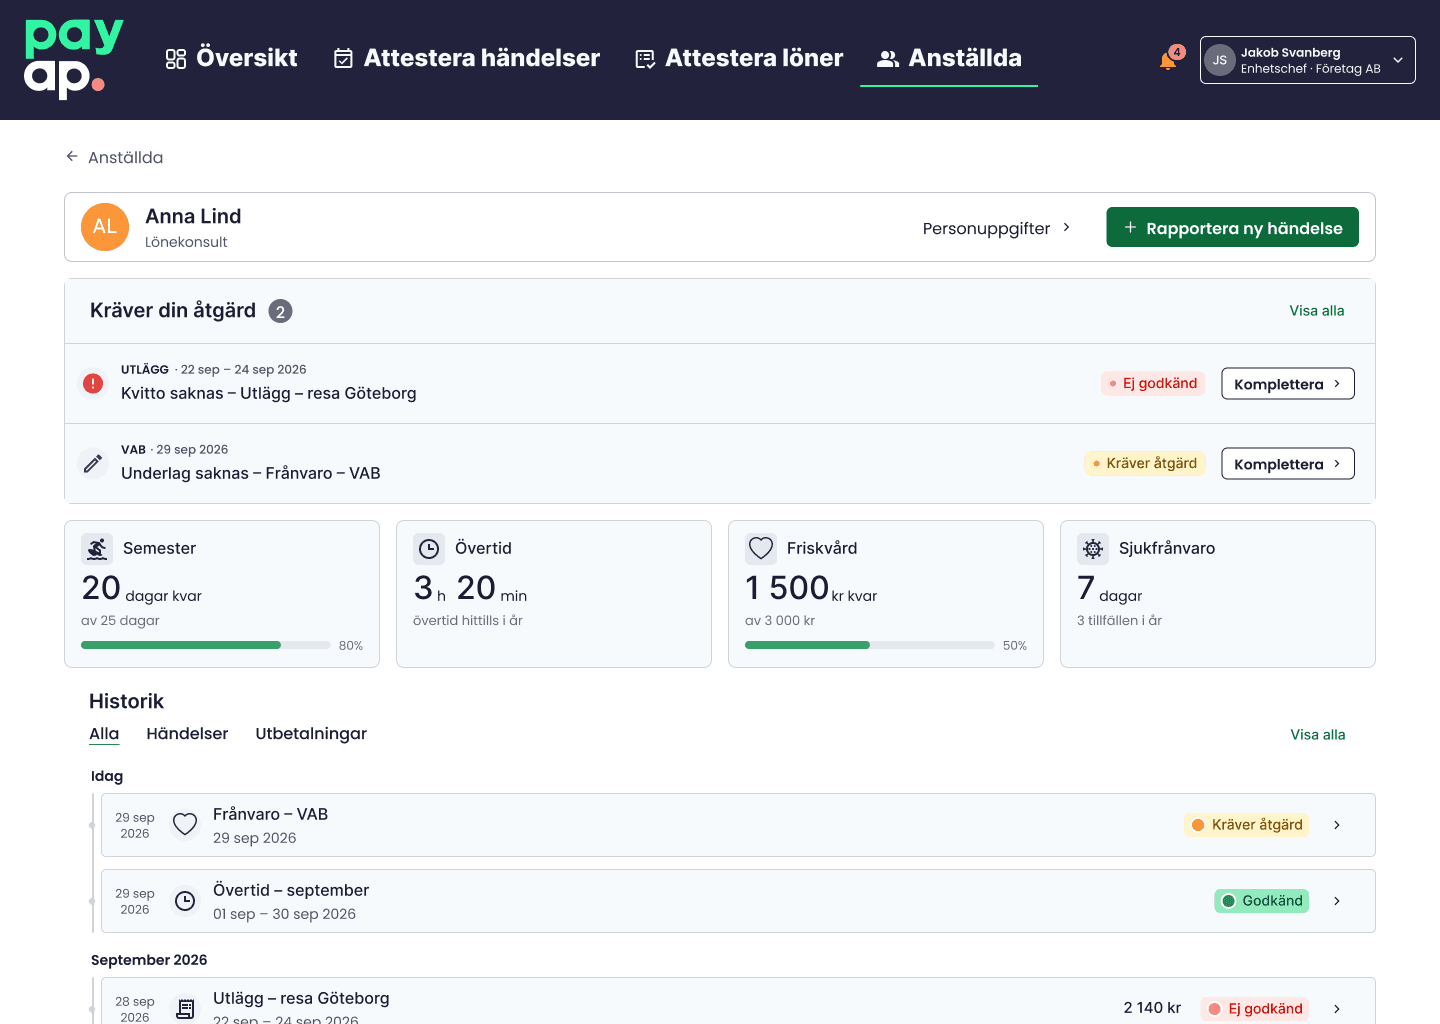
Task: Click the Attestera löner checklist icon
Action: (645, 59)
